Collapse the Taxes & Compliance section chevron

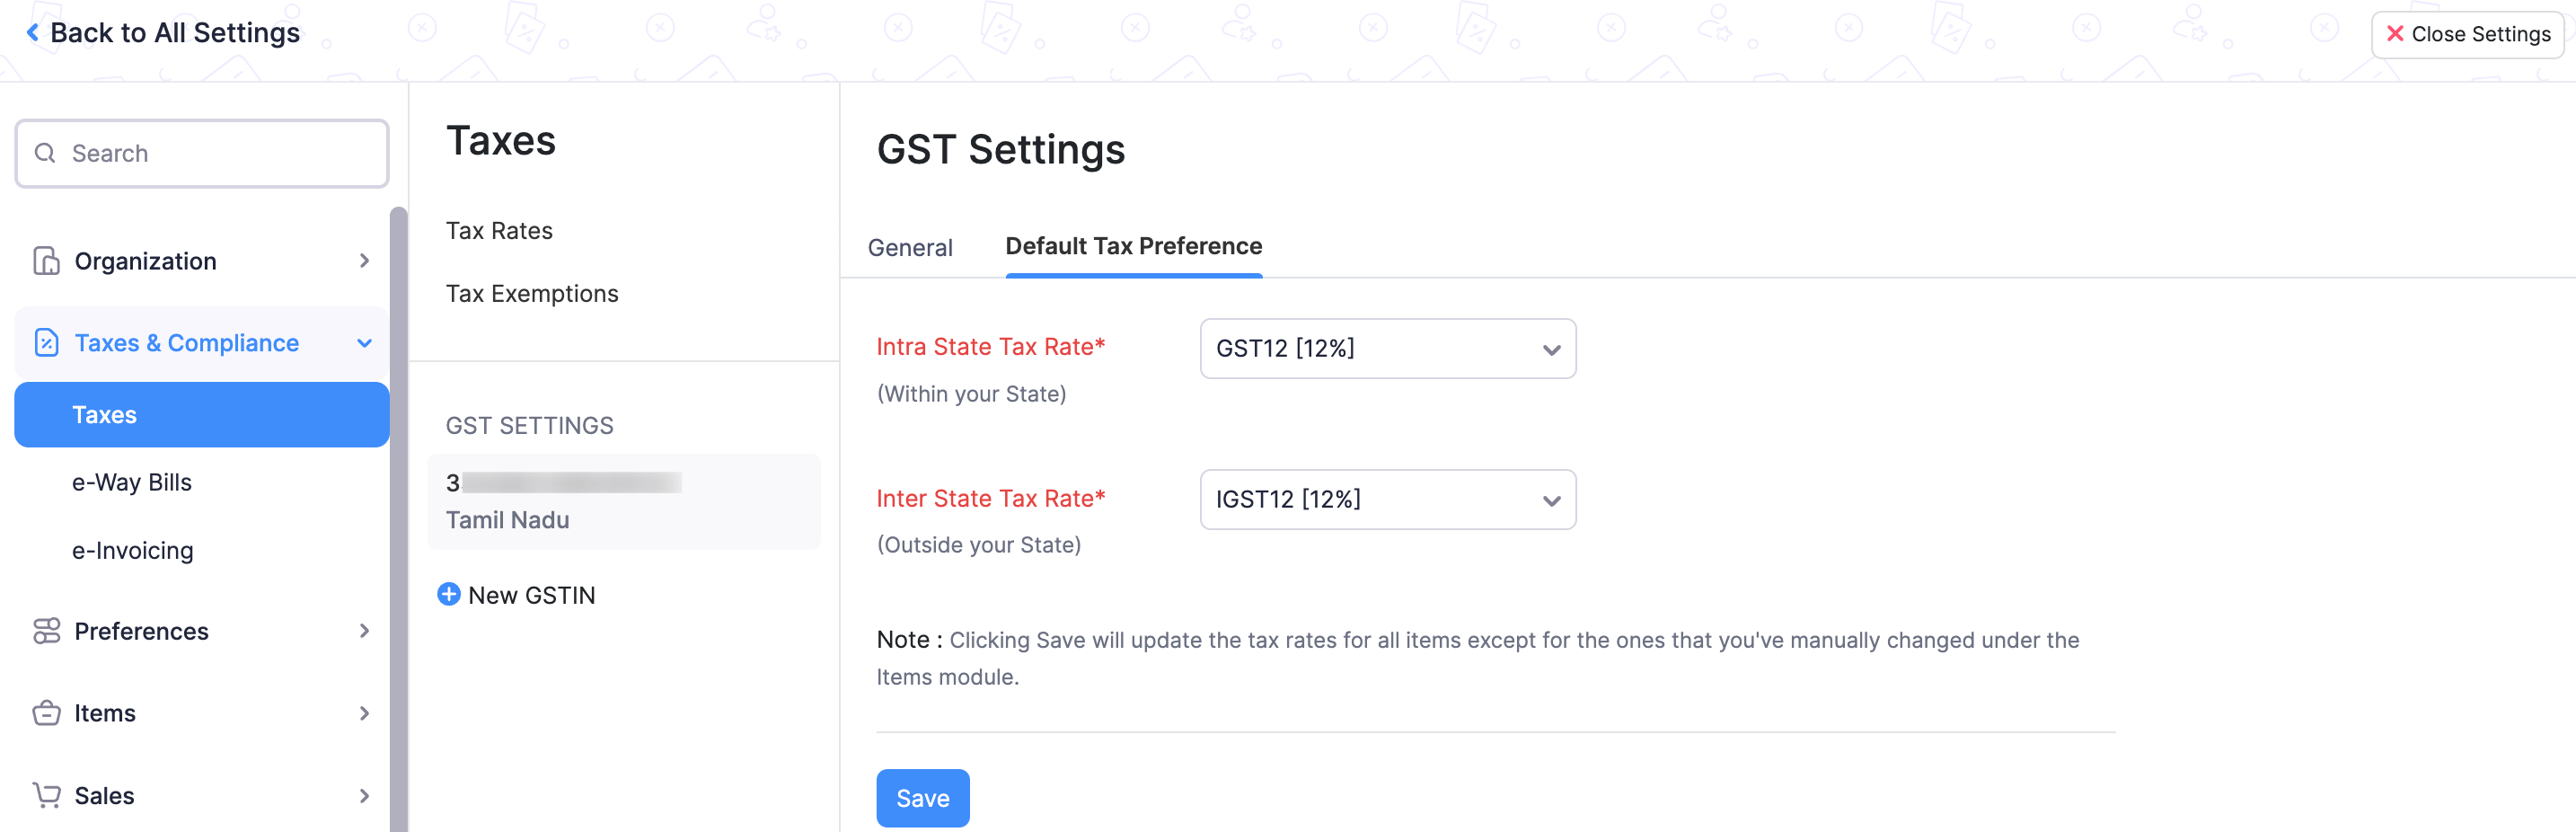[364, 343]
